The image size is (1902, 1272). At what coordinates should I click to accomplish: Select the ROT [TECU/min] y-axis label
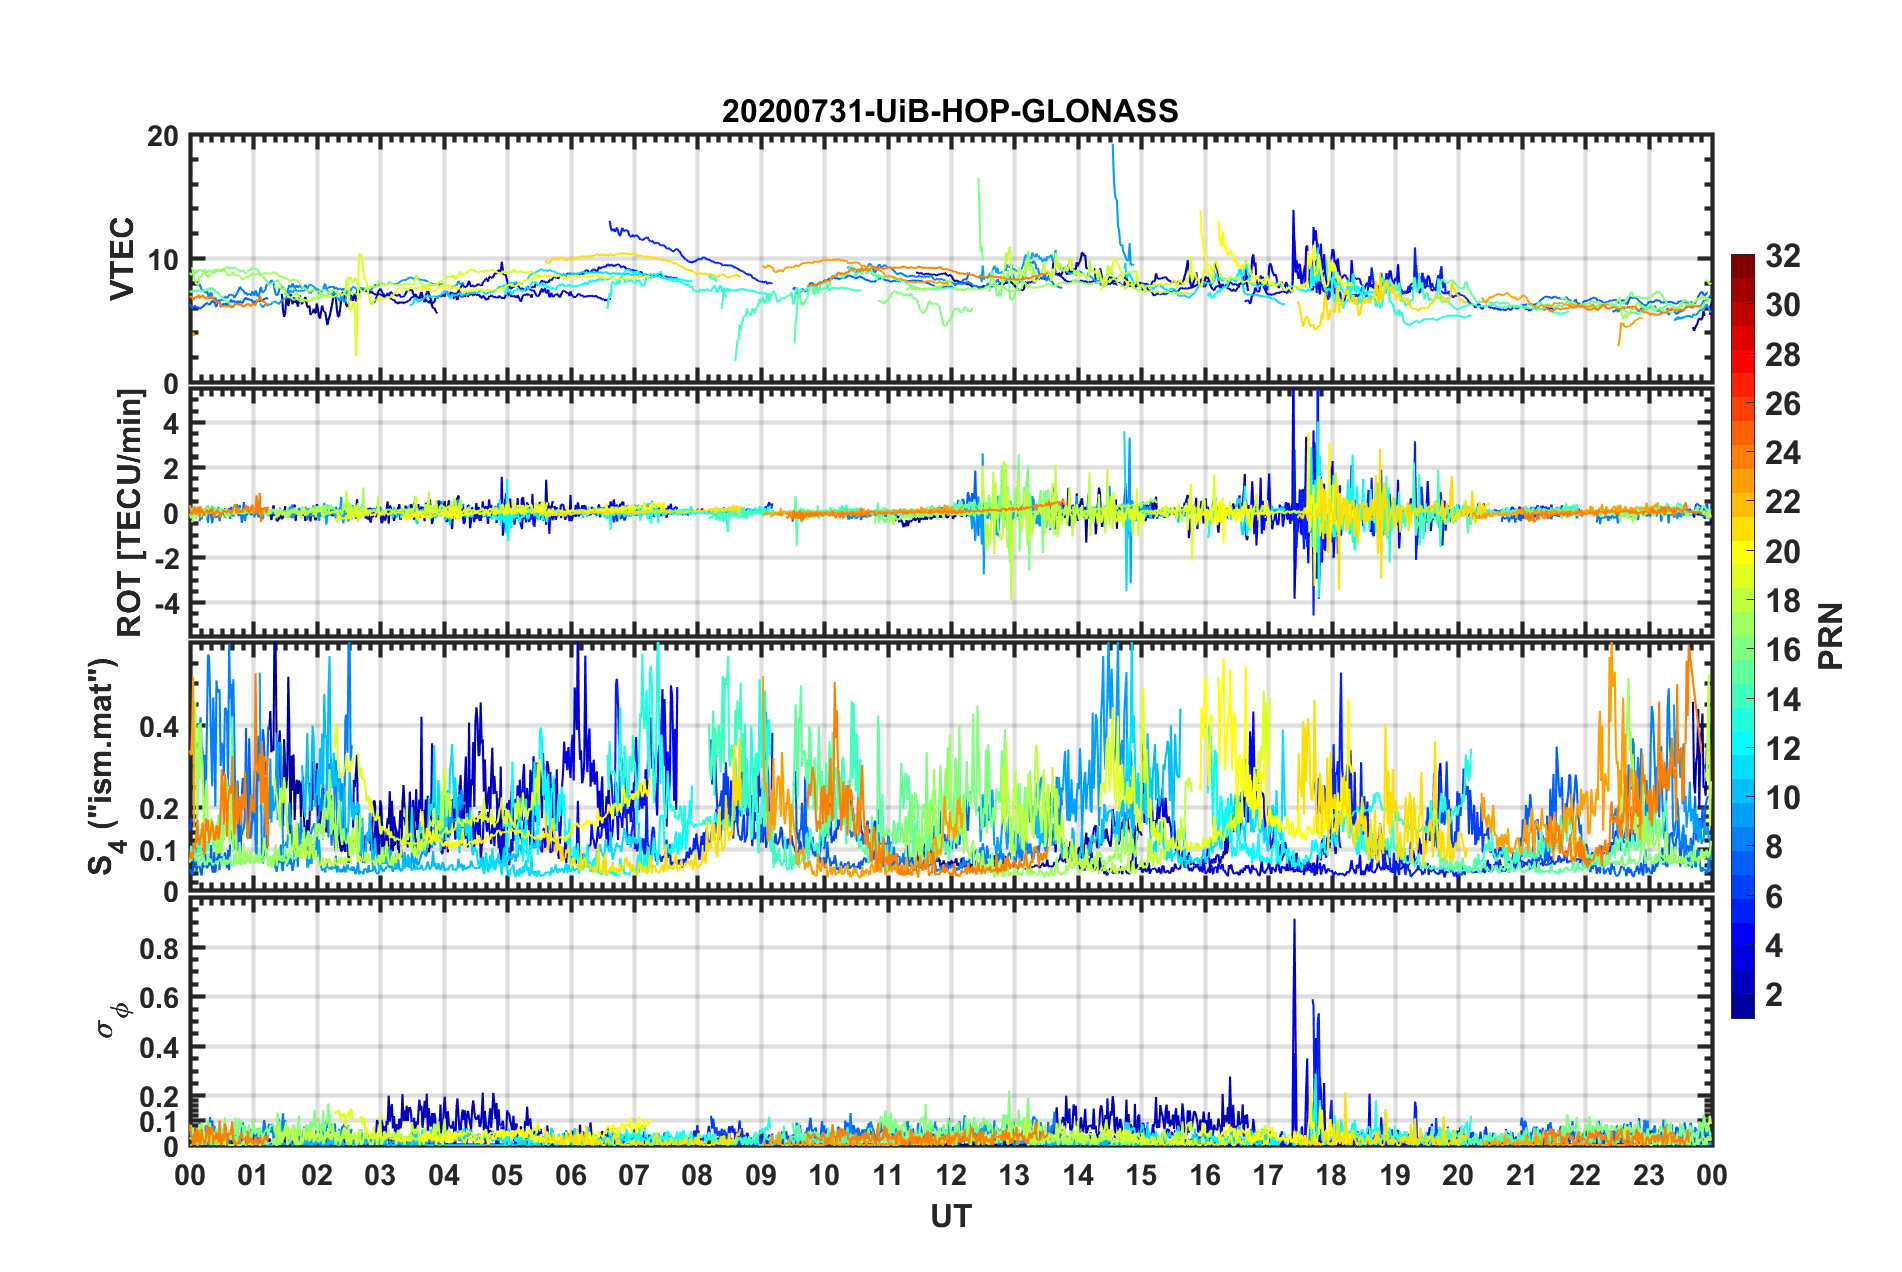[x=130, y=512]
